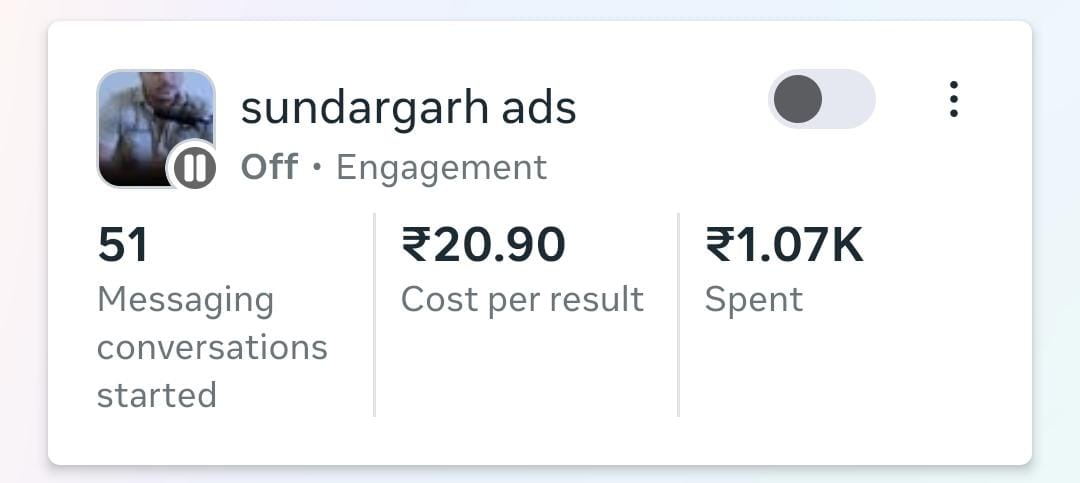The image size is (1080, 483).
Task: Open the three-dot more options menu
Action: click(953, 99)
